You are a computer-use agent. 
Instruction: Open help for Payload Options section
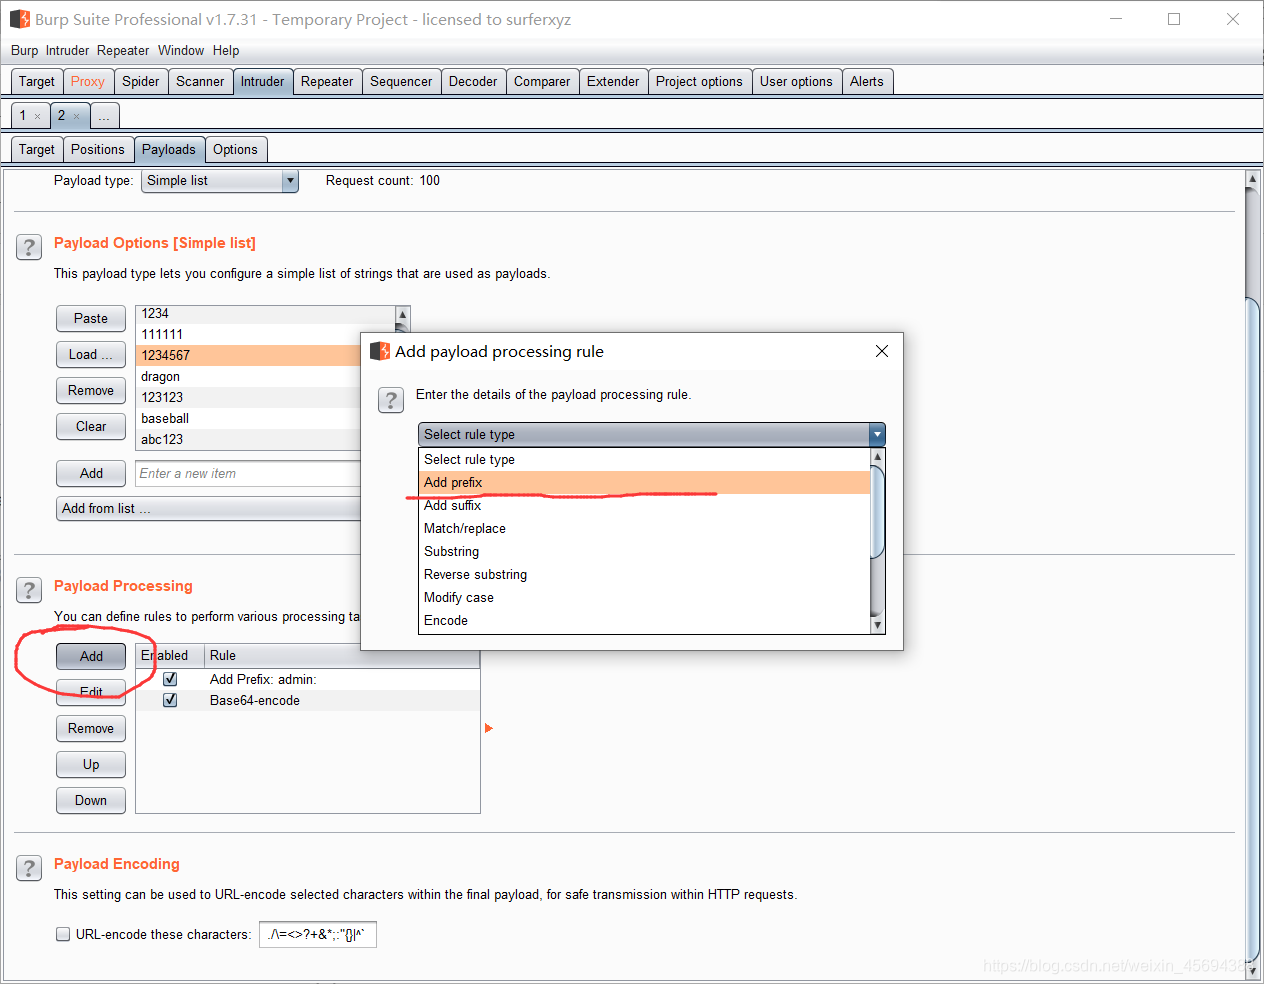(x=29, y=247)
